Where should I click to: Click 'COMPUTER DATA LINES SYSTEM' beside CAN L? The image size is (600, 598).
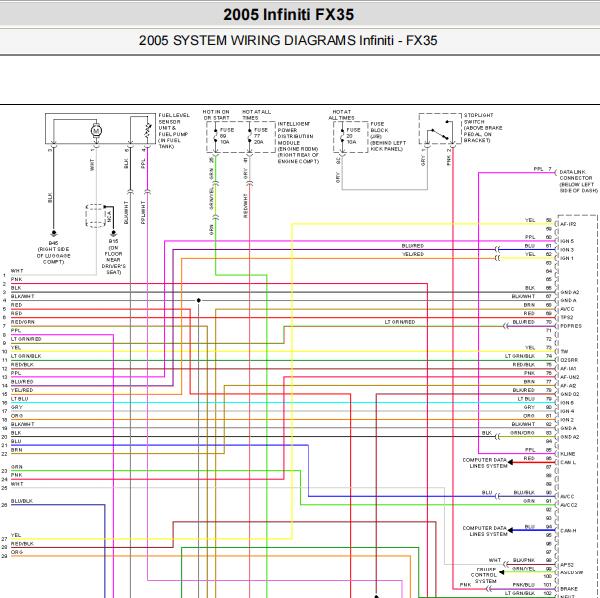pos(484,463)
